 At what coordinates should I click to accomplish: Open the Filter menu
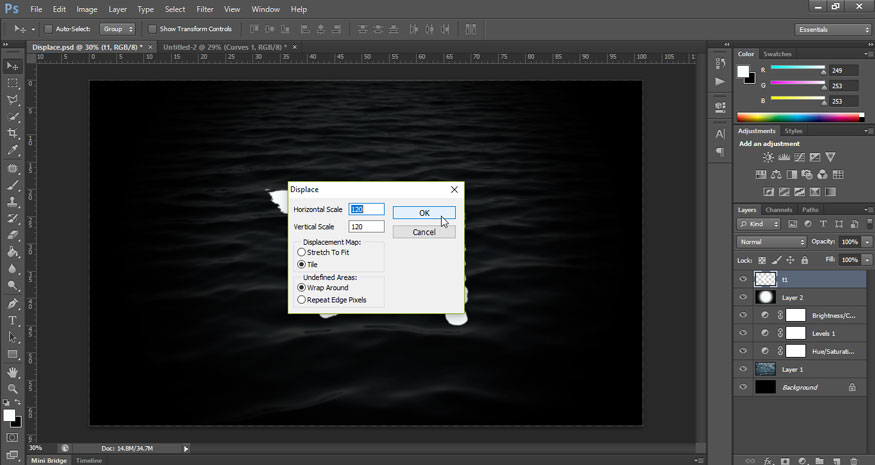click(x=204, y=9)
